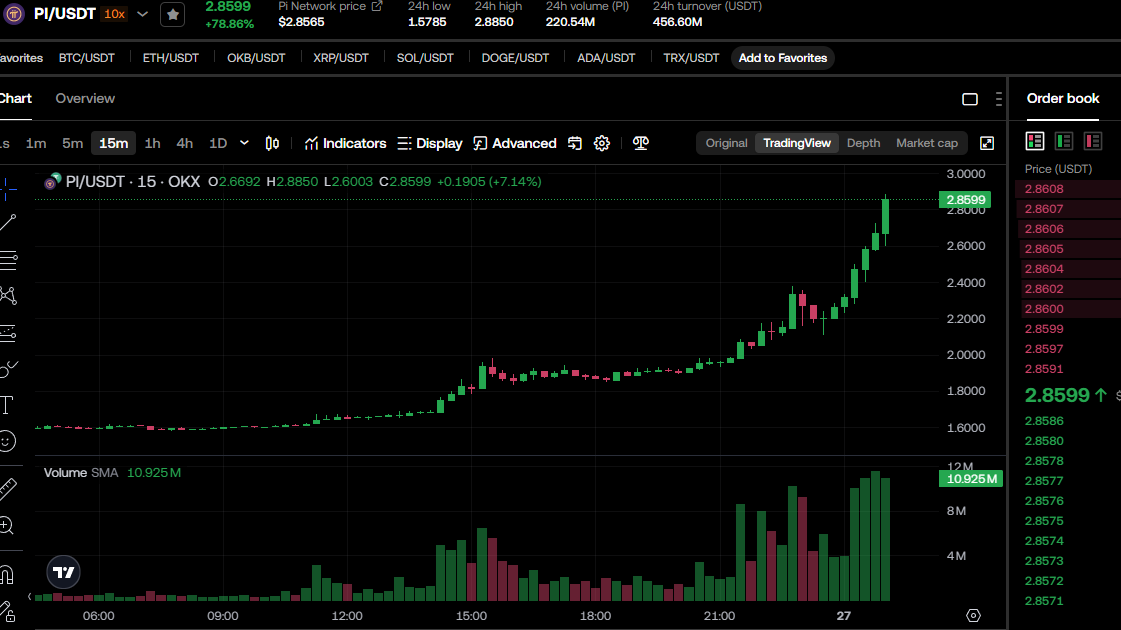The image size is (1121, 630).
Task: Open the candlestick chart type selector
Action: tap(272, 143)
